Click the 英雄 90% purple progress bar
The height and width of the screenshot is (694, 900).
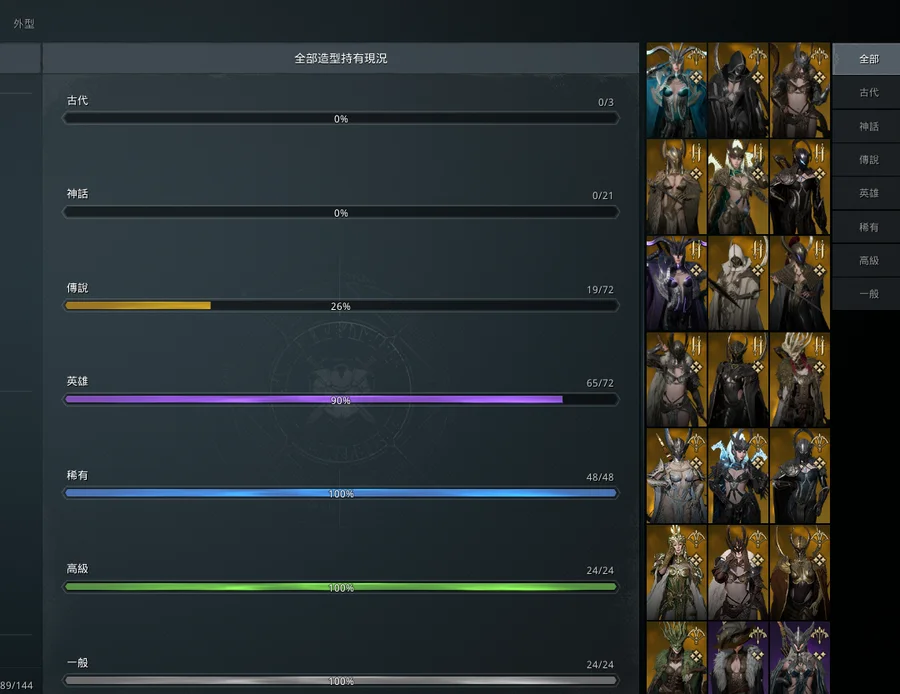(341, 400)
